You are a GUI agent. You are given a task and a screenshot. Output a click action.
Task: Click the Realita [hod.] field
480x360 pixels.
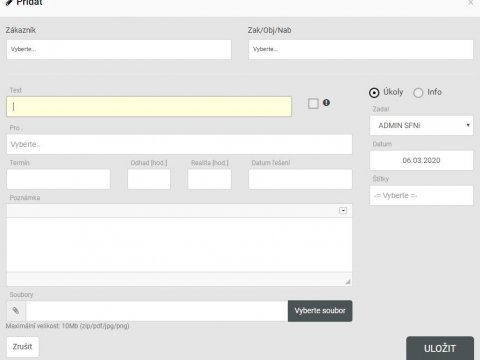pyautogui.click(x=209, y=179)
